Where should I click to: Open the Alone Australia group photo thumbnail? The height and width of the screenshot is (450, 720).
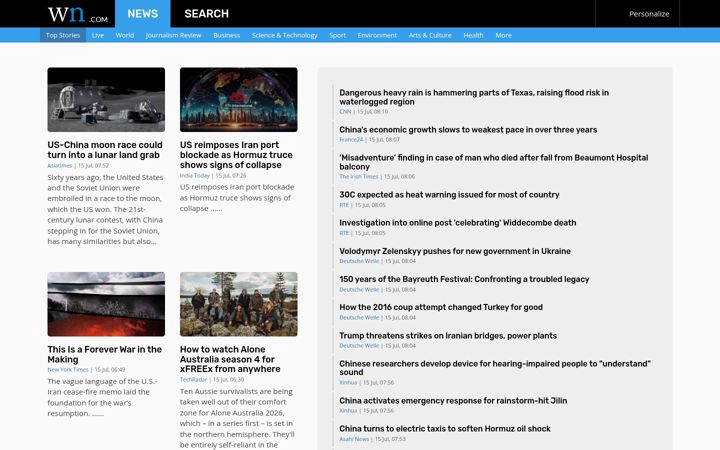tap(239, 304)
